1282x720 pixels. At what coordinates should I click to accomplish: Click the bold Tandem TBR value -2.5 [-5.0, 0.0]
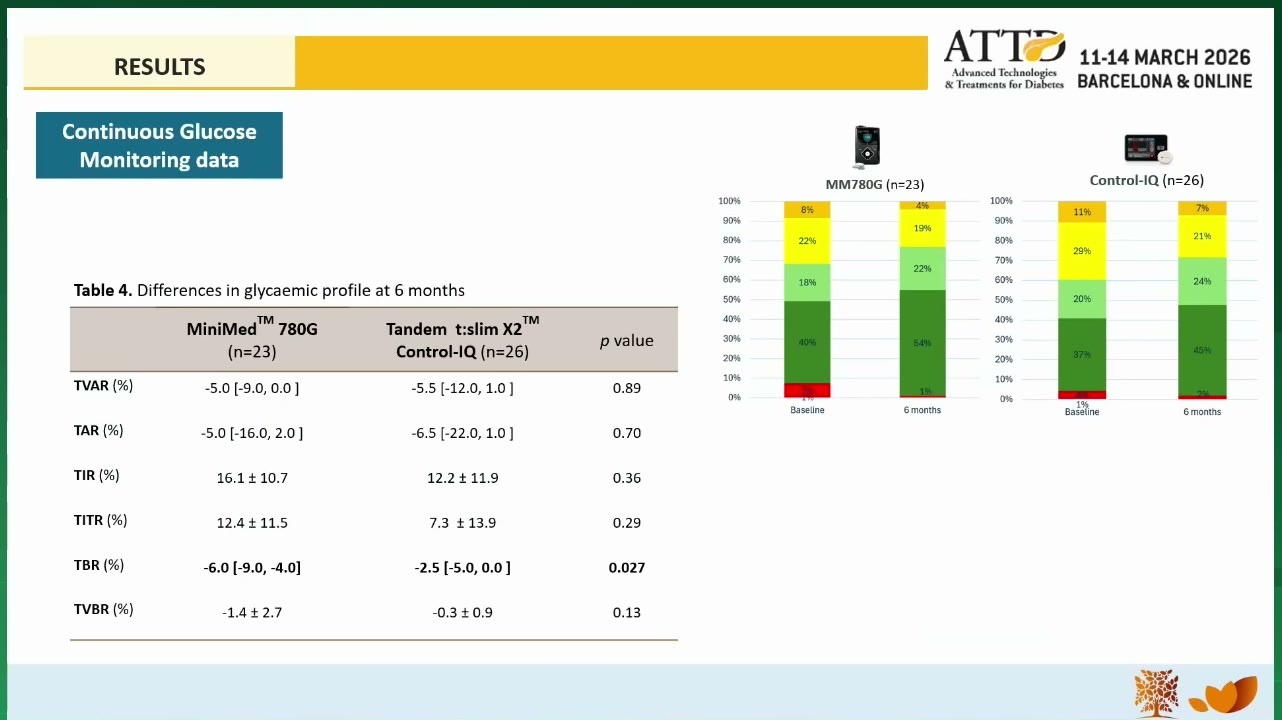coord(463,567)
